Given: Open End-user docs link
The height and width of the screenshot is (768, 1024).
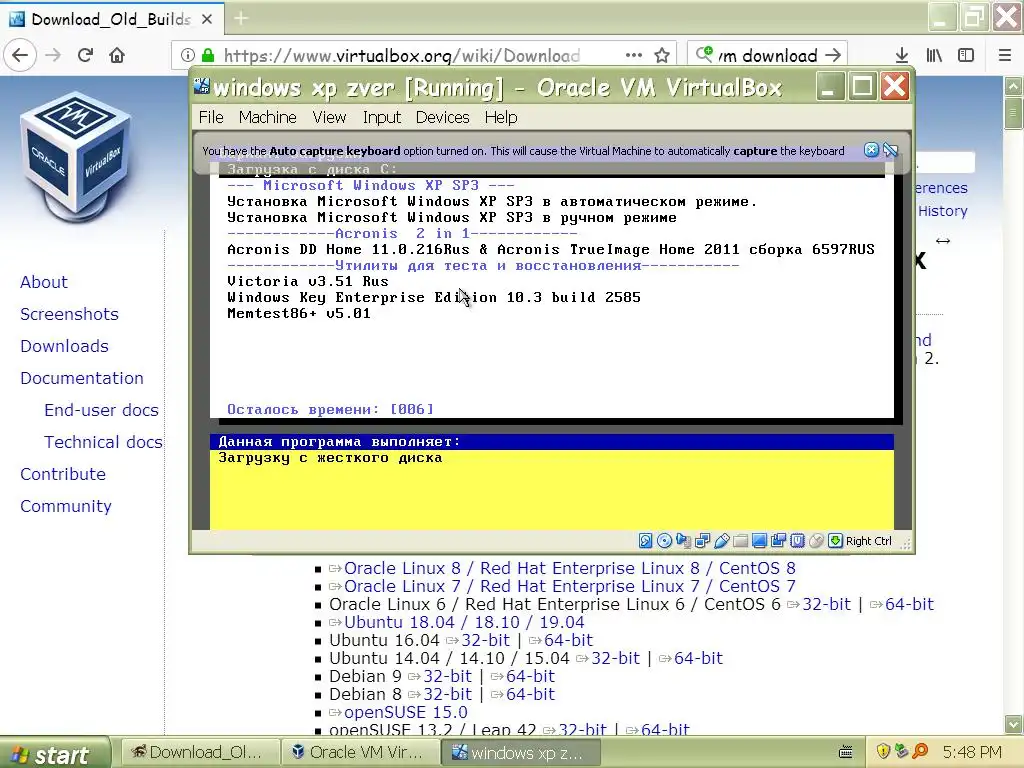Looking at the screenshot, I should [101, 410].
